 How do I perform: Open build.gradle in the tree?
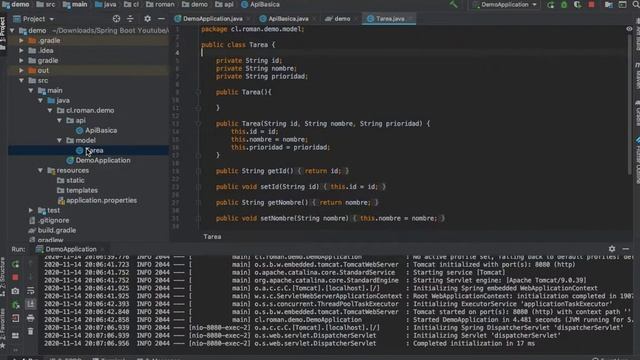(57, 231)
